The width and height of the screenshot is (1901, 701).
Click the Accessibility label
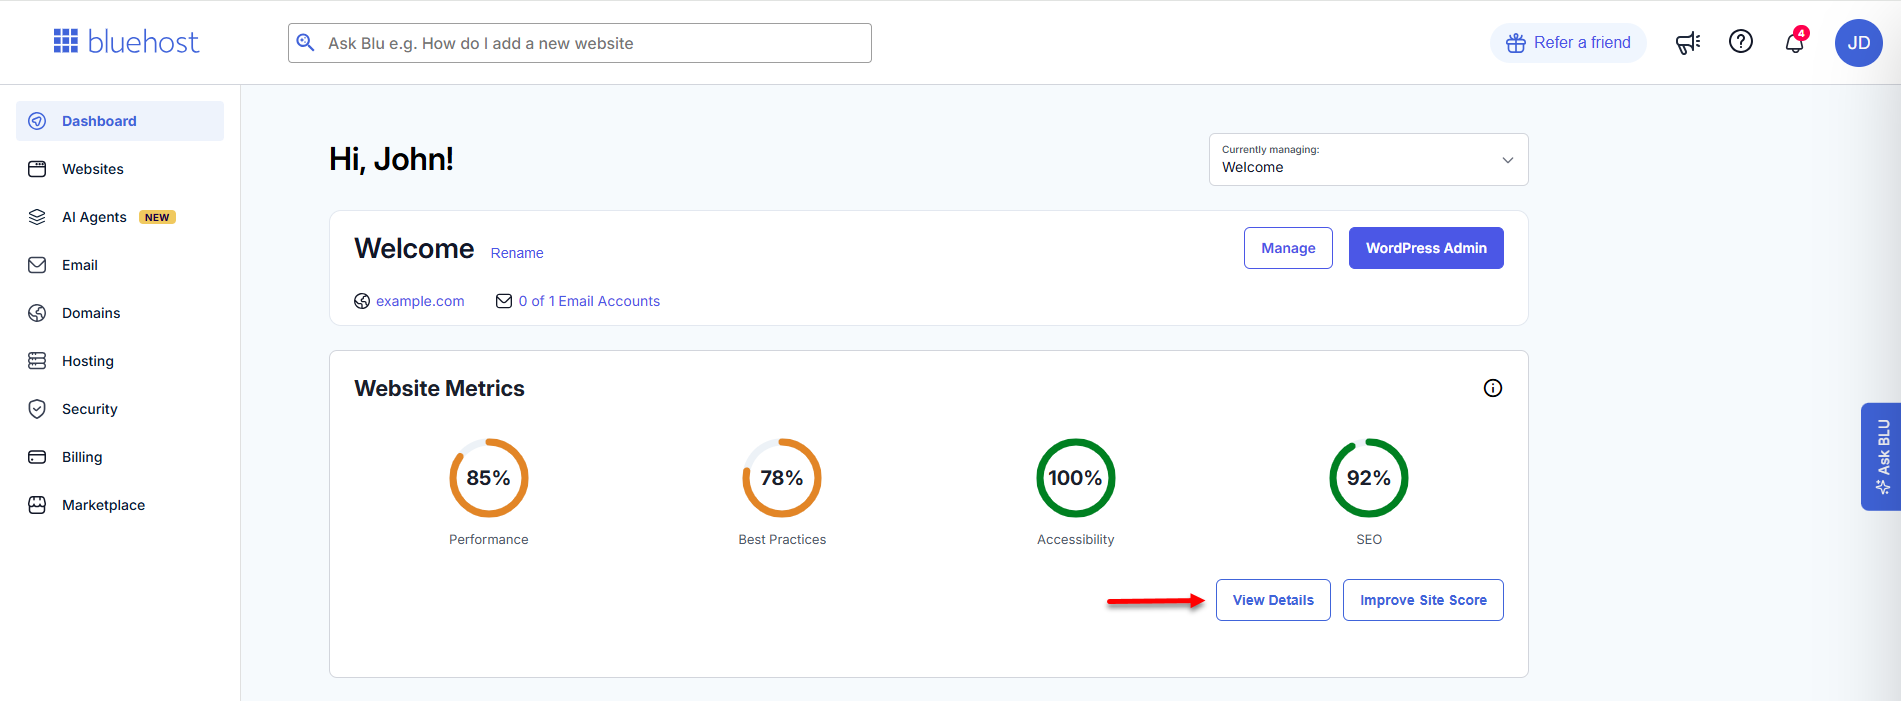point(1076,539)
